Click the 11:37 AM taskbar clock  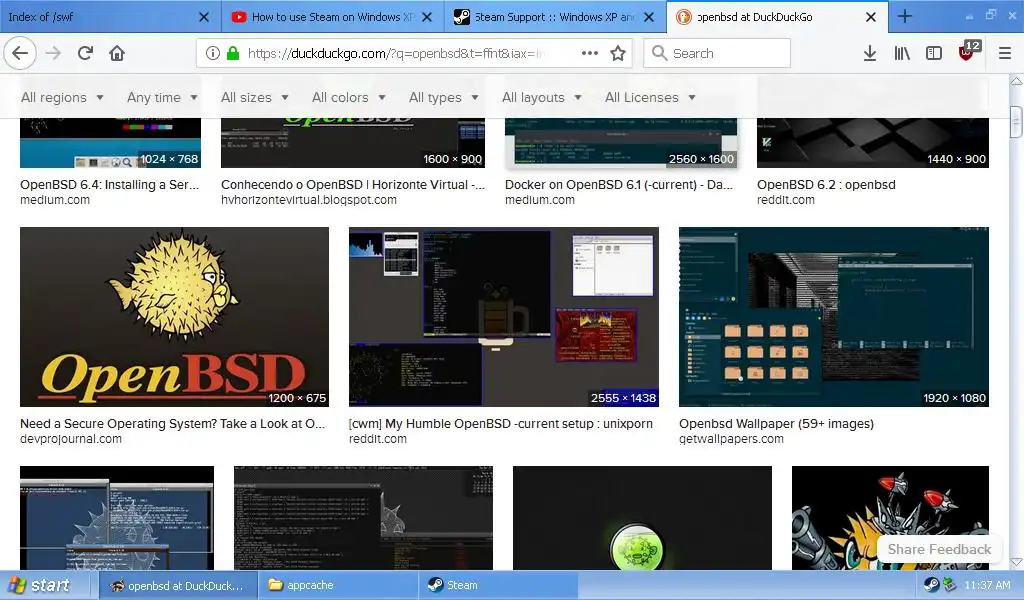click(987, 585)
